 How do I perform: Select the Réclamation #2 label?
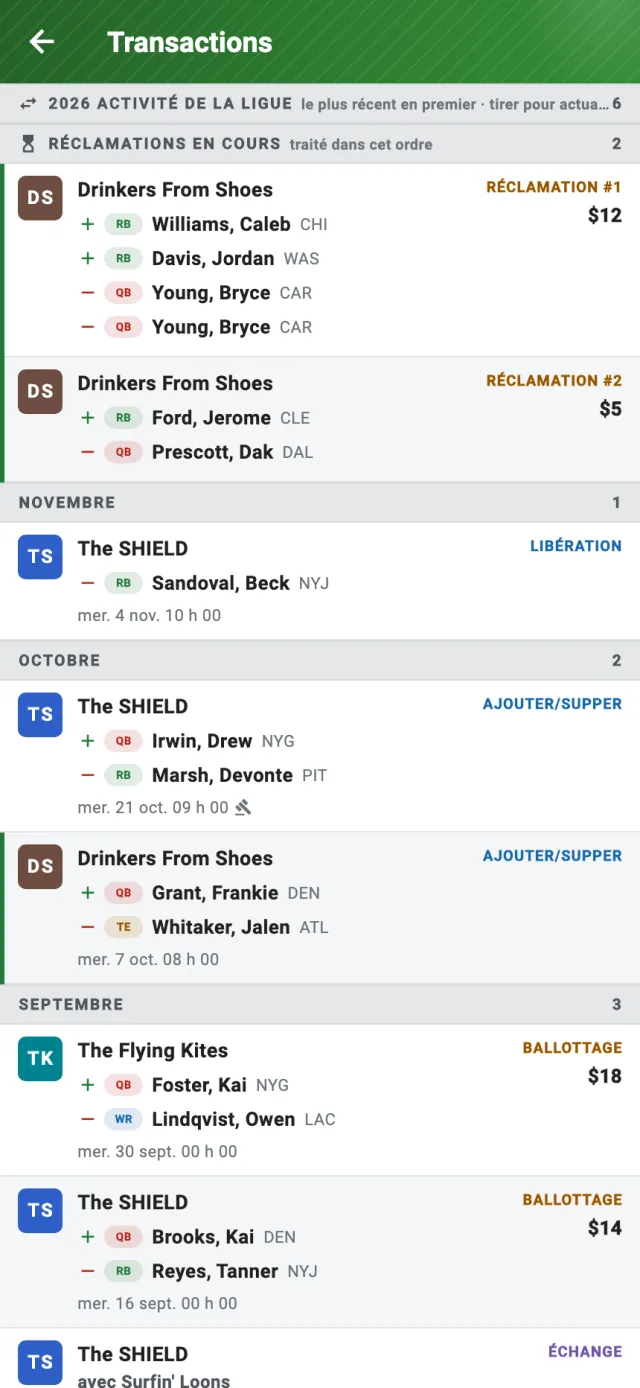pos(554,380)
